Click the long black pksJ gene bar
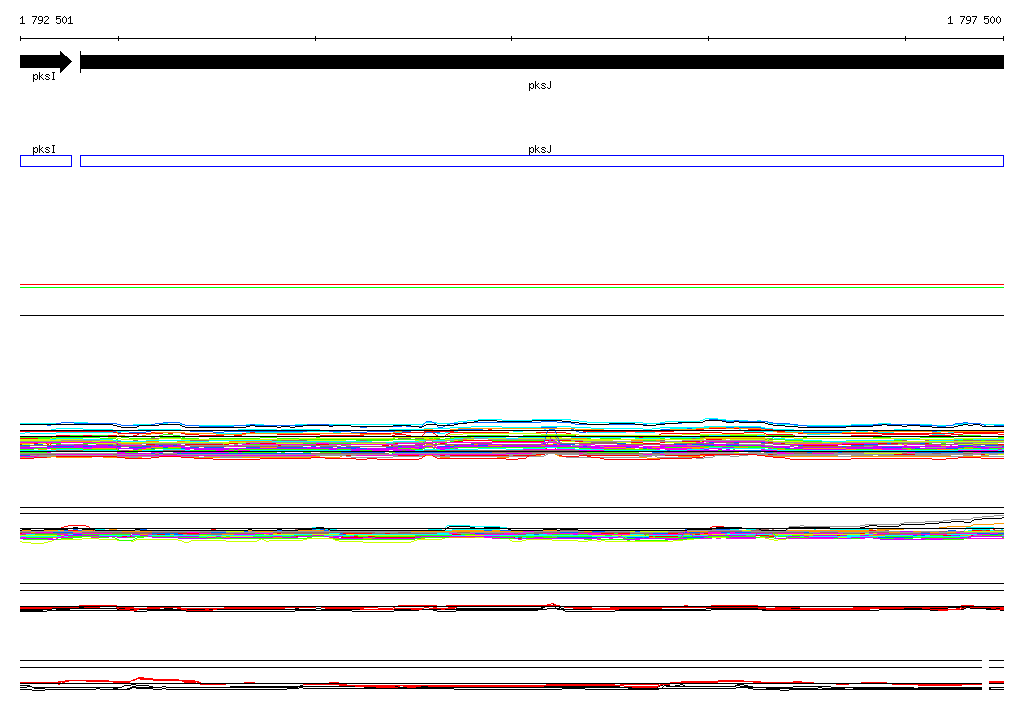 542,62
